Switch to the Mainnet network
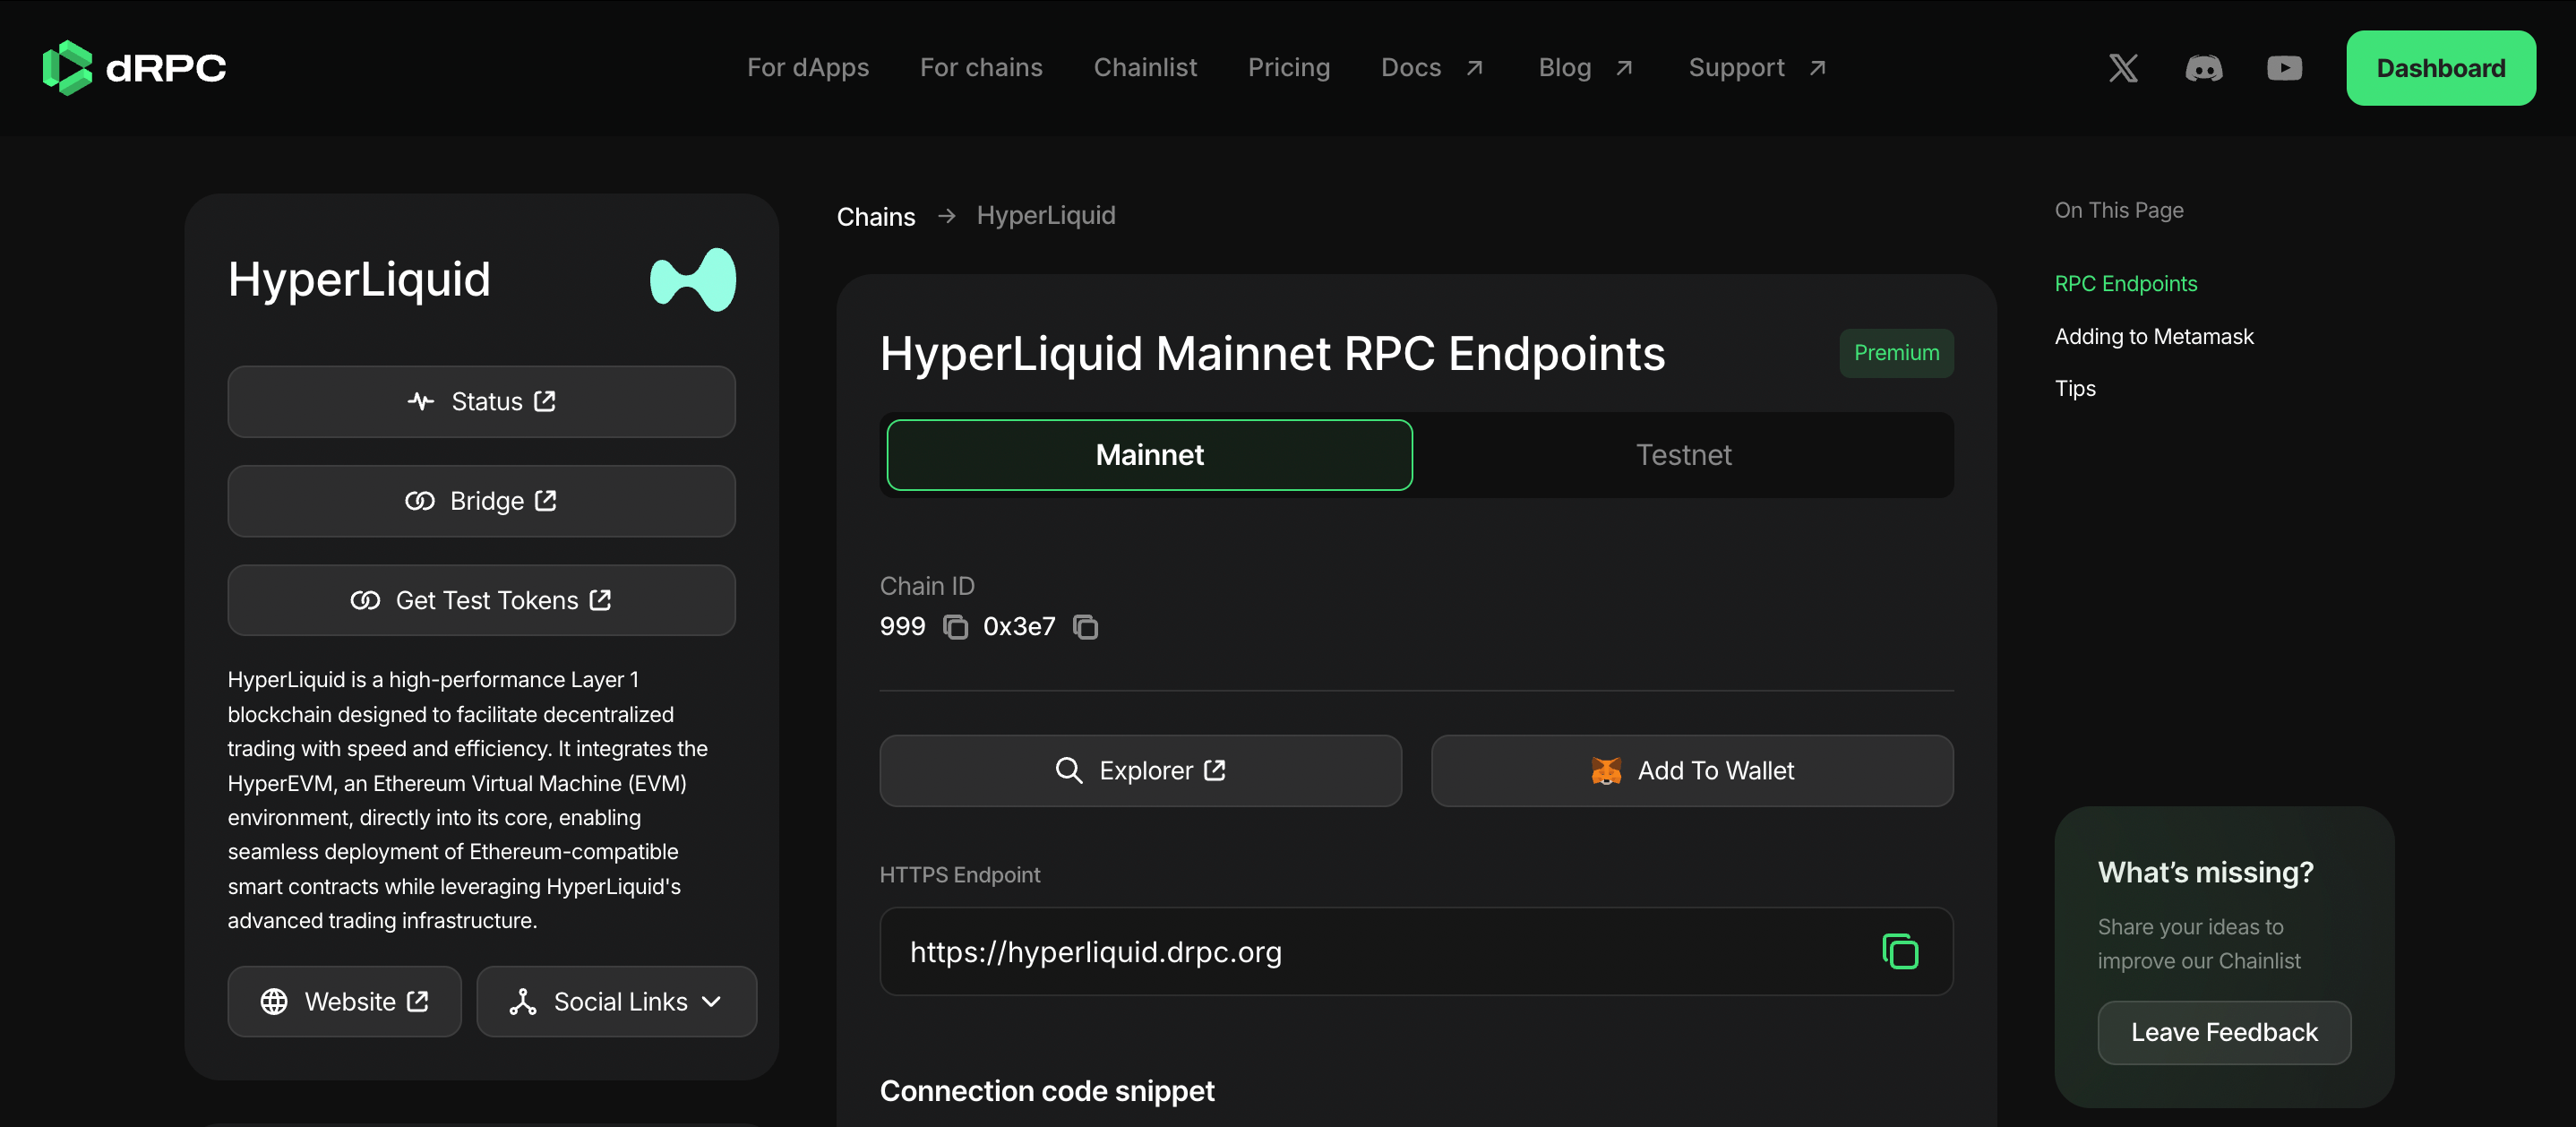Viewport: 2576px width, 1127px height. [1149, 455]
